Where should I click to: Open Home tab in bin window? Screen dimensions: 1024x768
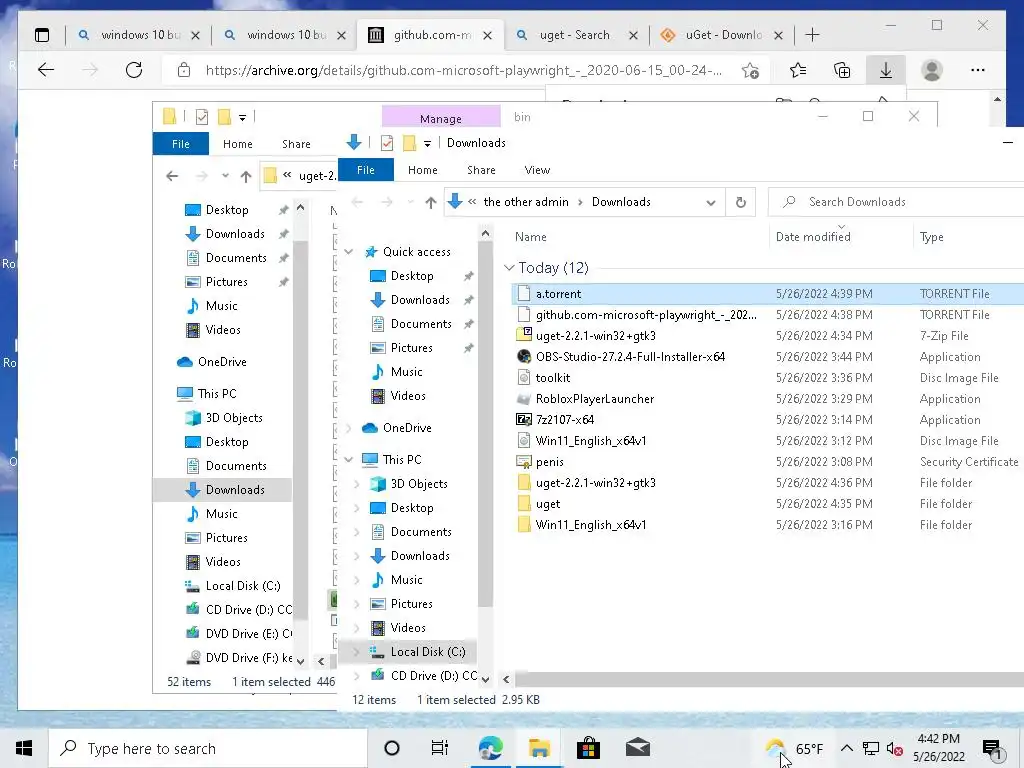(x=238, y=144)
